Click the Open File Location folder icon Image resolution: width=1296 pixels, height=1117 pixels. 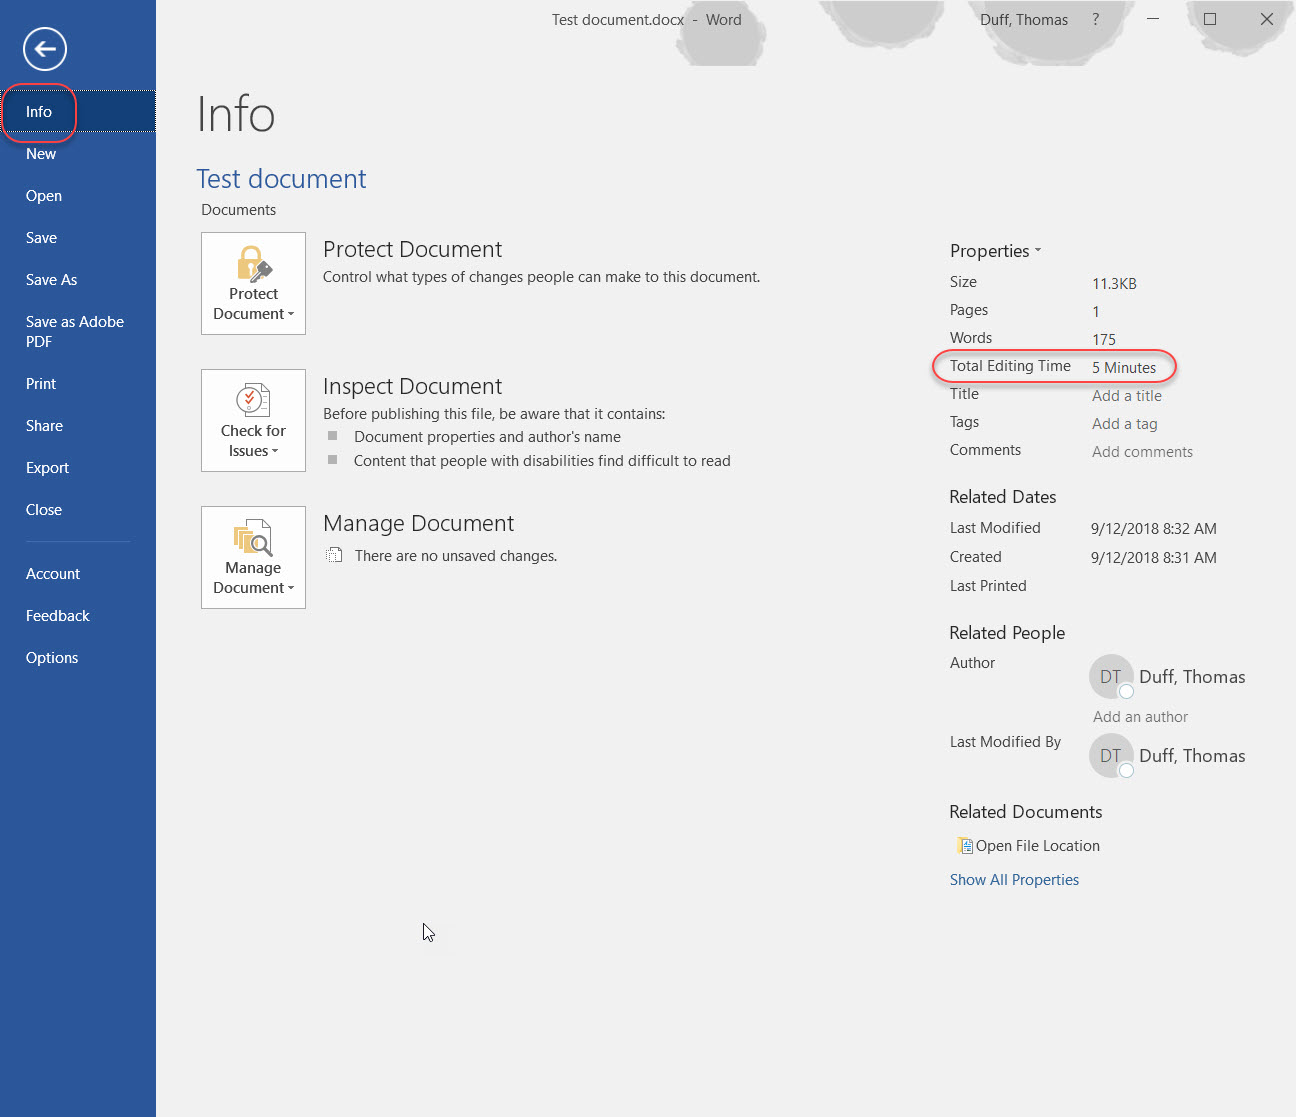[965, 846]
